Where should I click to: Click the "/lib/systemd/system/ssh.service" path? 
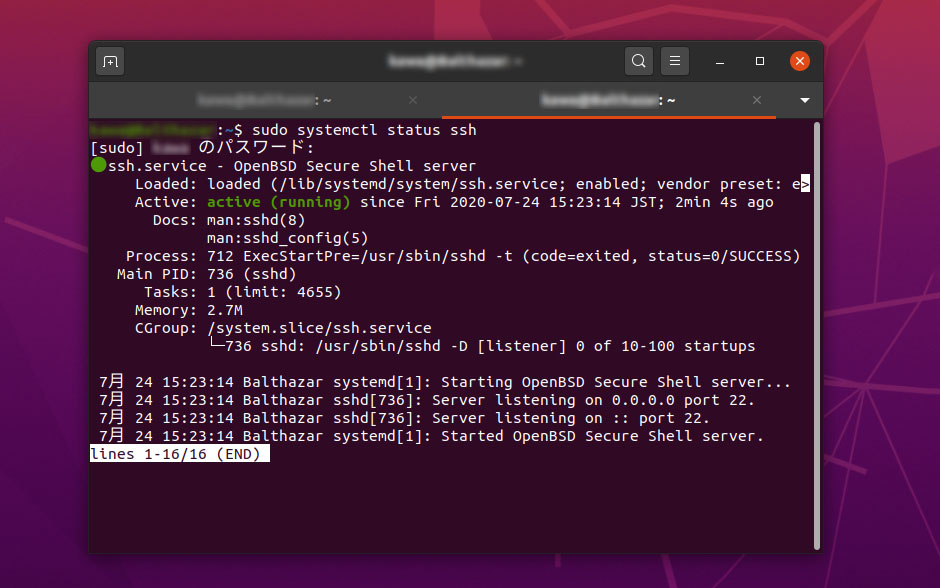pyautogui.click(x=418, y=184)
